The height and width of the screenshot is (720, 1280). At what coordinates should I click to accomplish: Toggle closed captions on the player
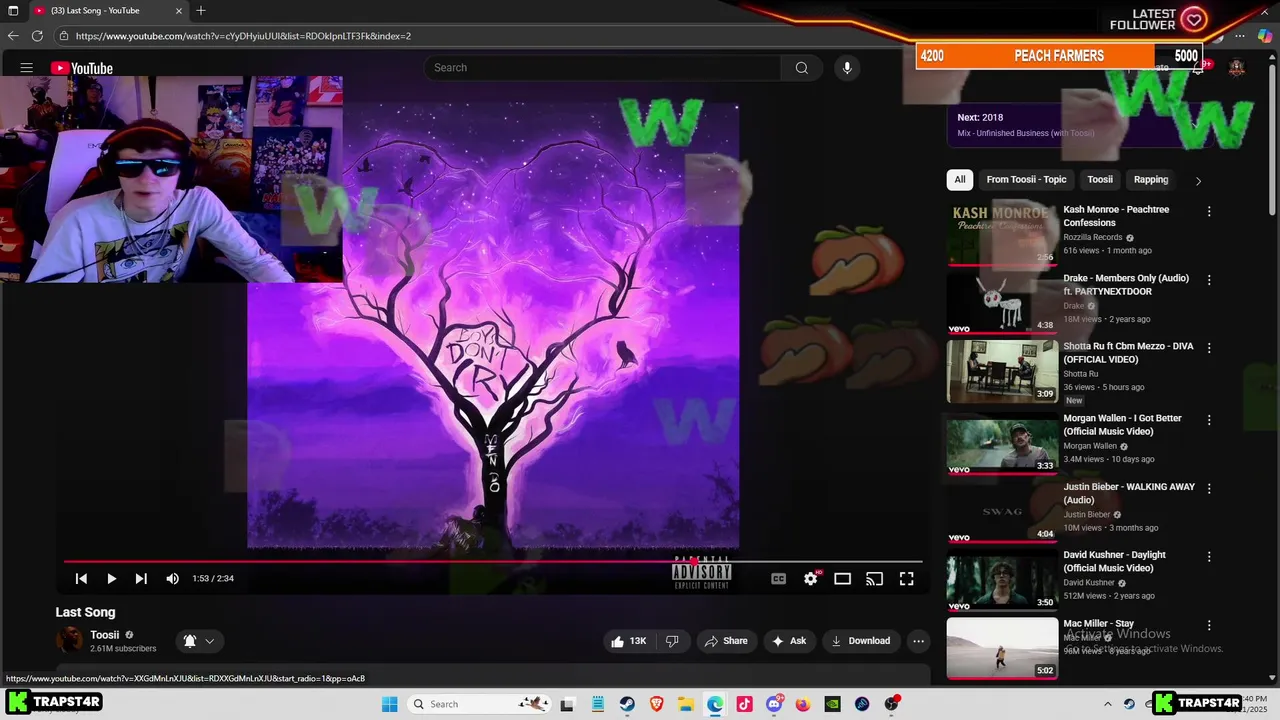[779, 579]
